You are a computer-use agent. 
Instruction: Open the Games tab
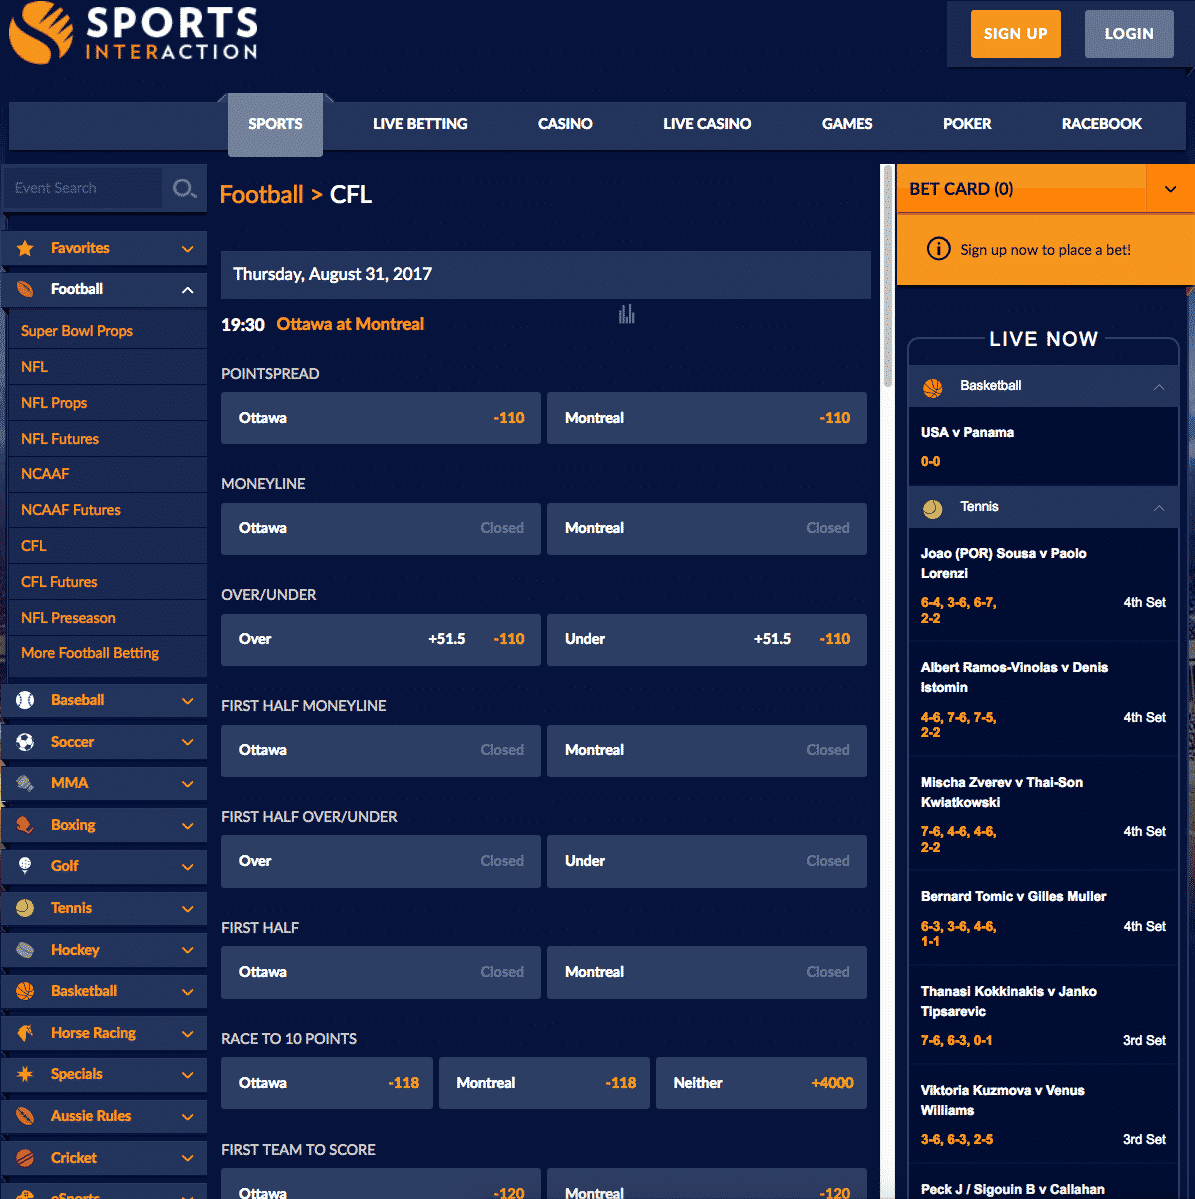point(847,124)
